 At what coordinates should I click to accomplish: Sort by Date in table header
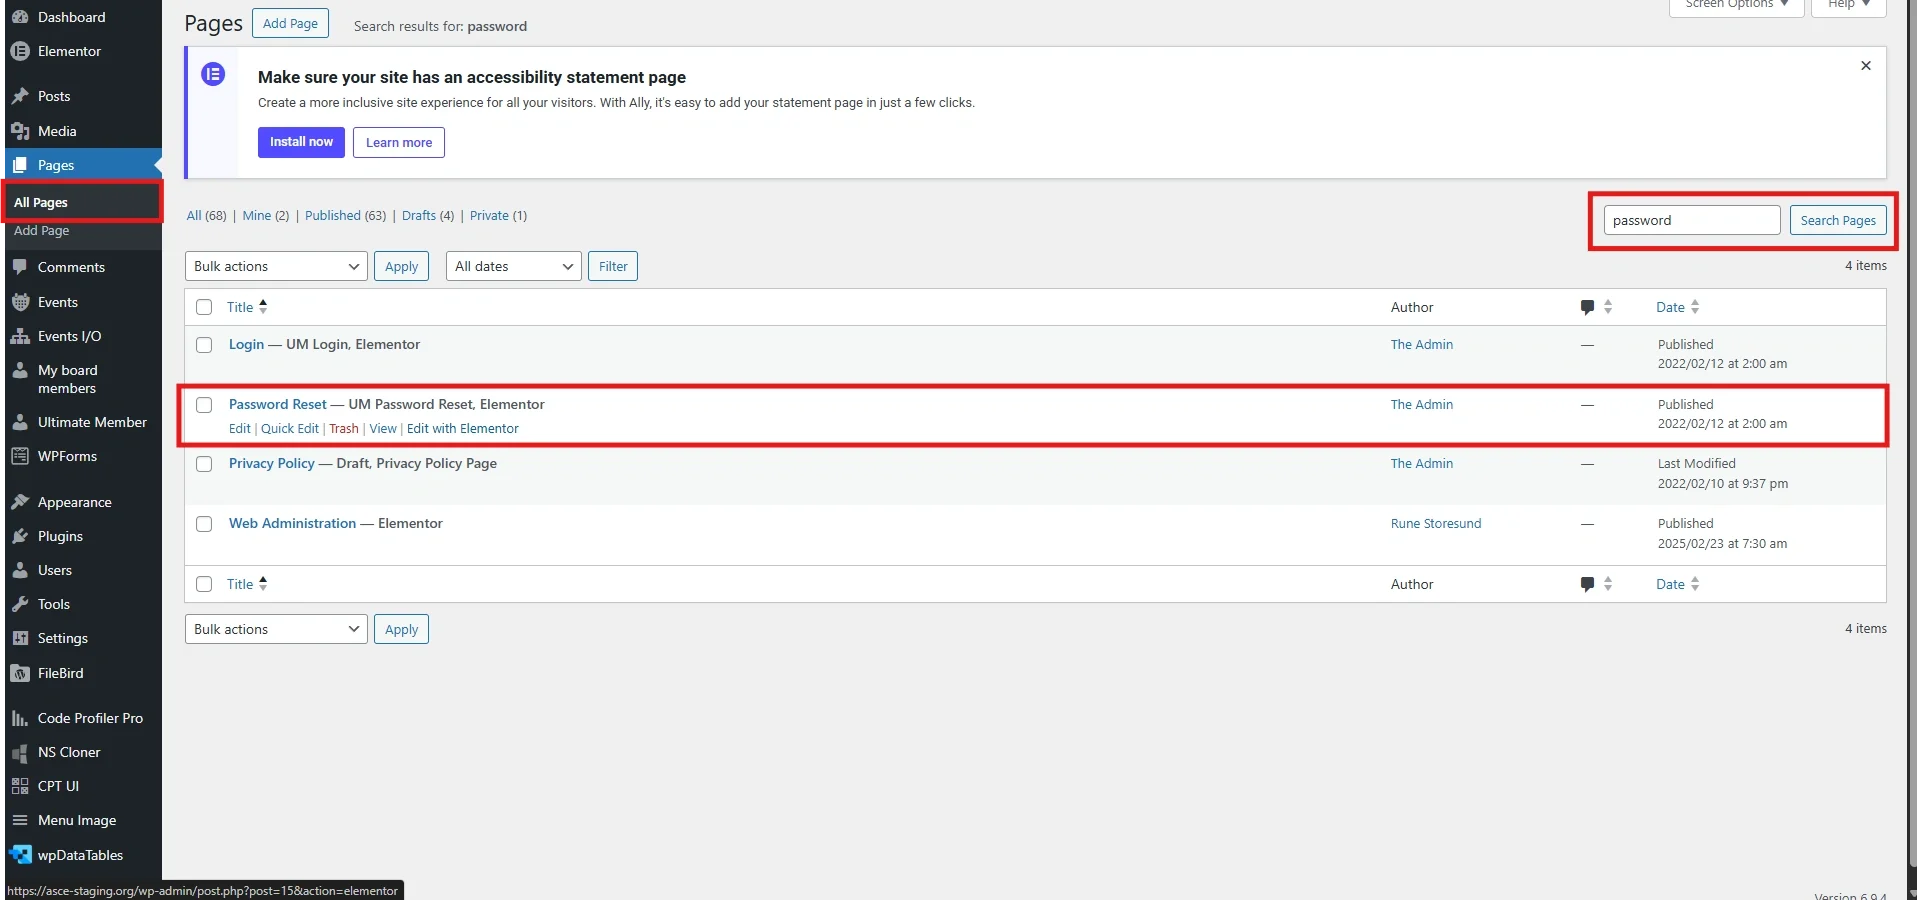pos(1678,307)
